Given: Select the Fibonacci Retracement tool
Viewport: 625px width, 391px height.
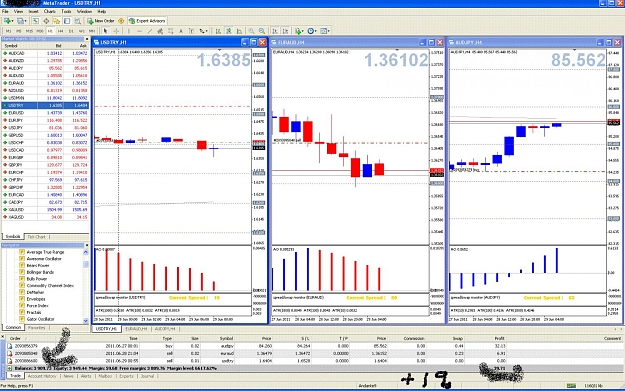Looking at the screenshot, I should 171,31.
